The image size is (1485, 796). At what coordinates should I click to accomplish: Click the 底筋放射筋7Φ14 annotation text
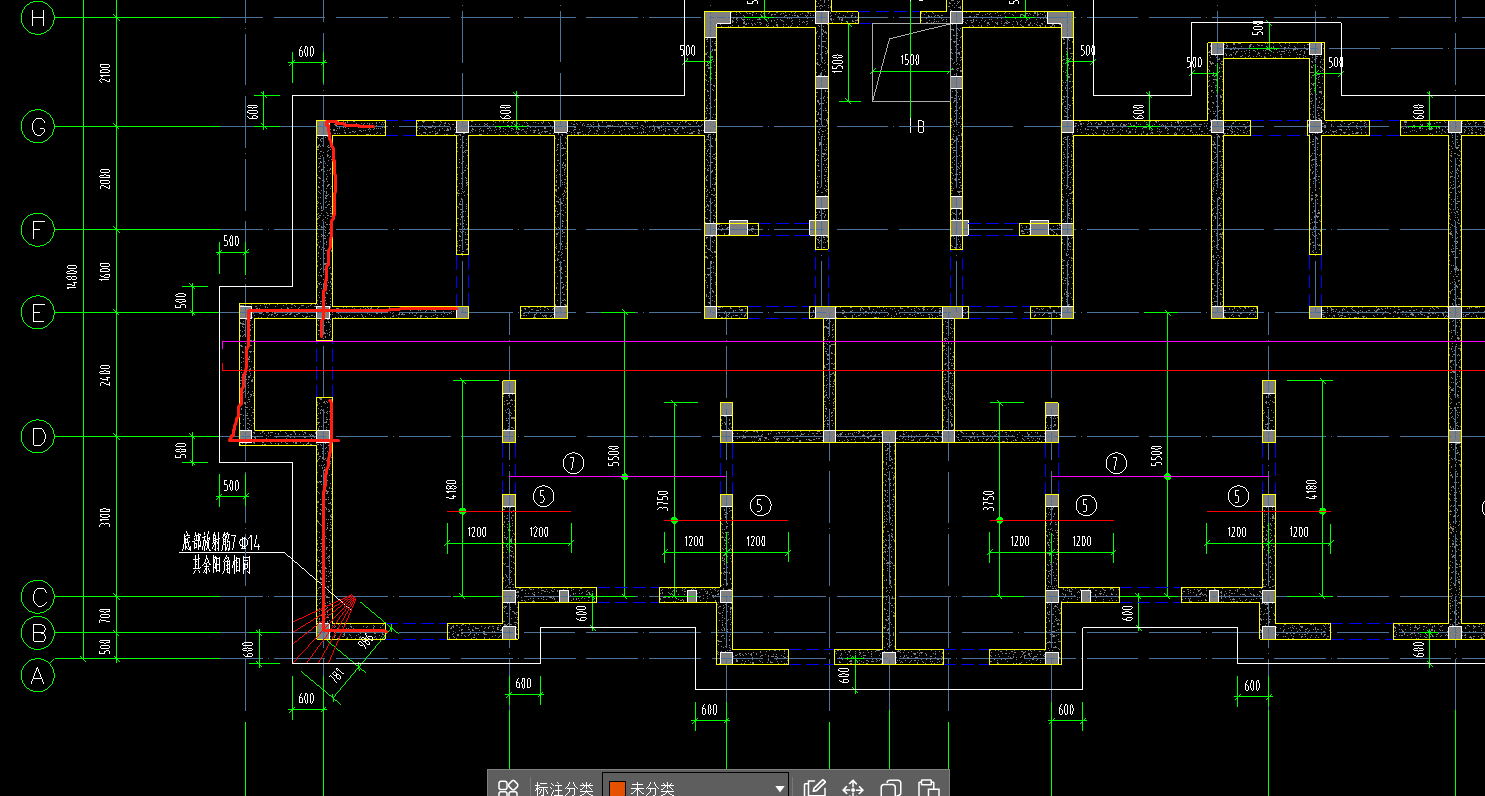click(x=222, y=543)
